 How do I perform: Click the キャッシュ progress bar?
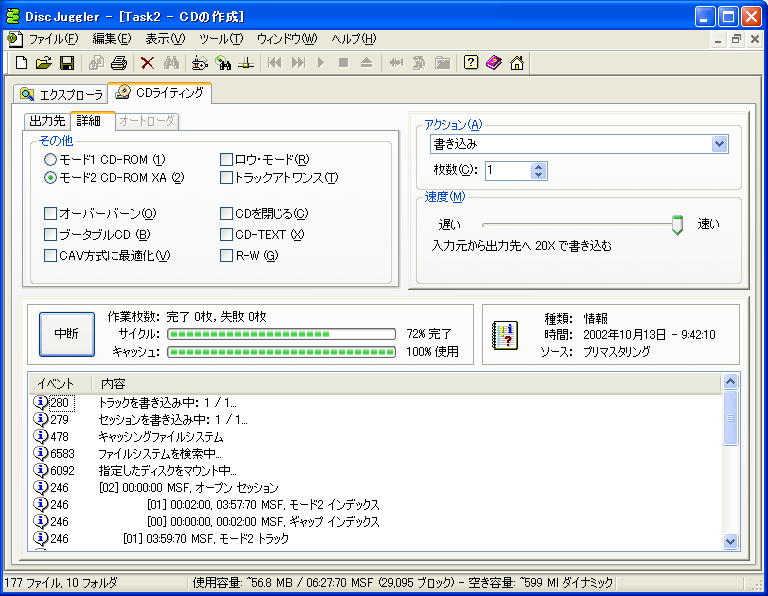point(281,352)
